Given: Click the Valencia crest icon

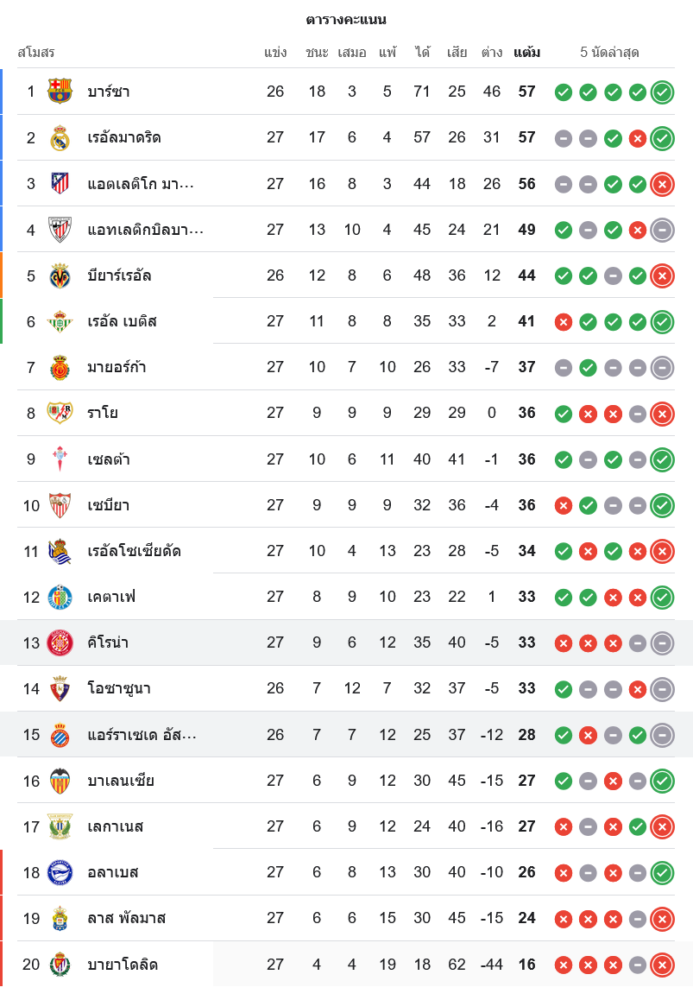Looking at the screenshot, I should pyautogui.click(x=60, y=781).
